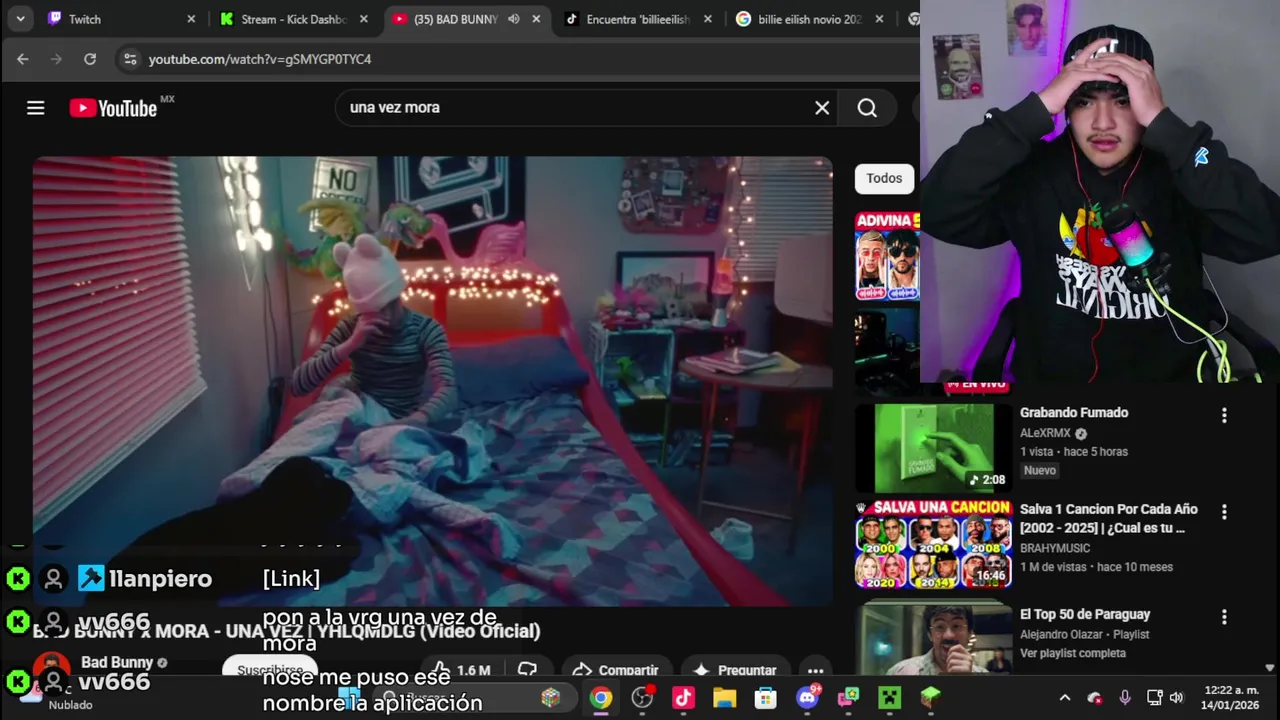Open TikTok app in taskbar
The height and width of the screenshot is (720, 1280).
pos(683,698)
